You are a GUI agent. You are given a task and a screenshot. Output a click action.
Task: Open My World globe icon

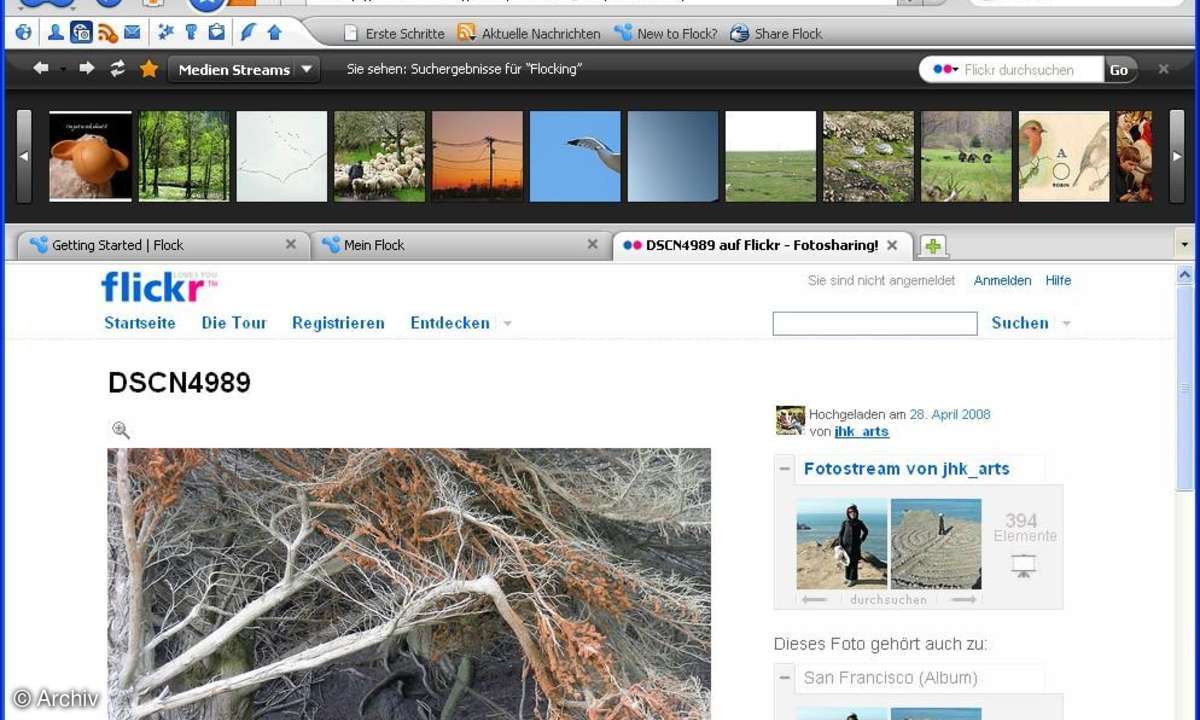(23, 33)
